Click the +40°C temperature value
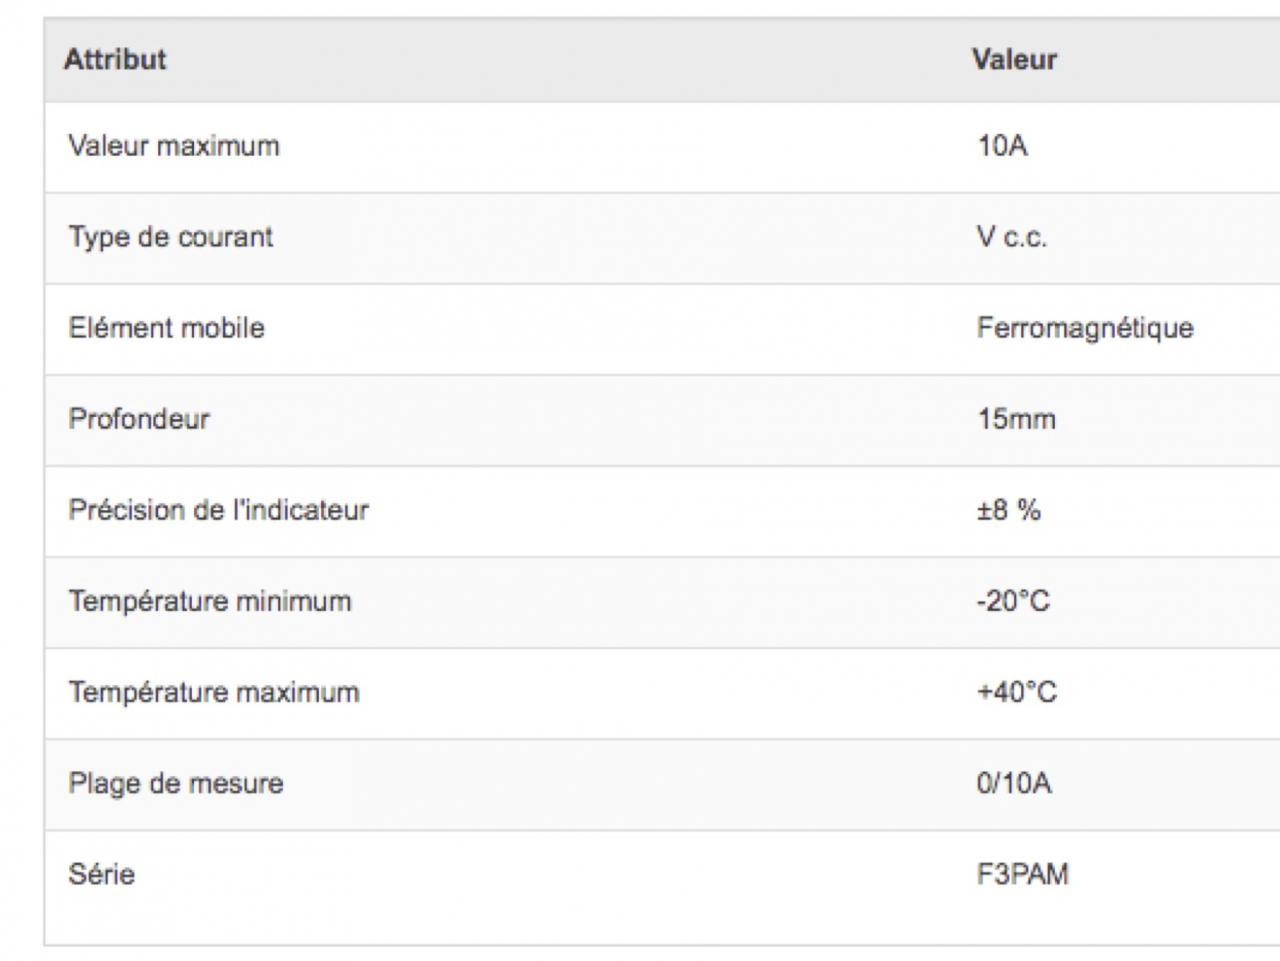This screenshot has height=961, width=1280. [x=1016, y=692]
